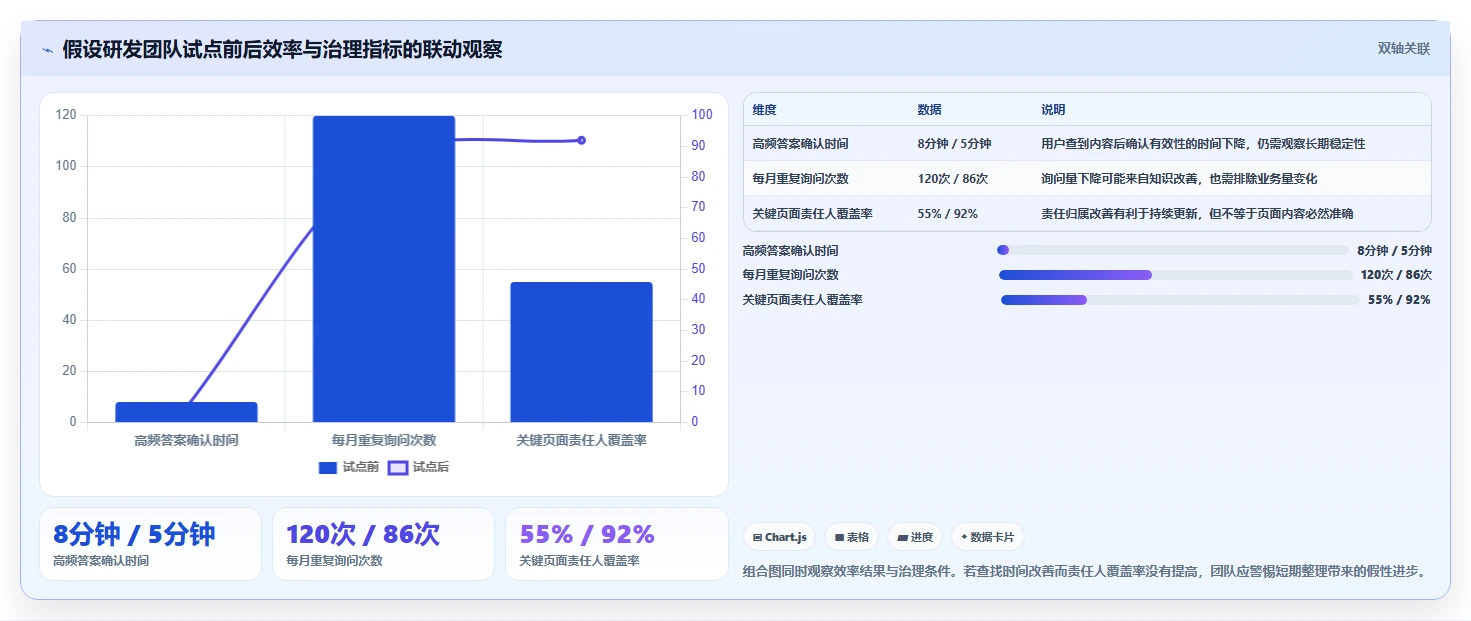Click the 关键页面责任人覆盖率 label beside progress bars
Viewport: 1471px width, 621px height.
click(x=802, y=300)
